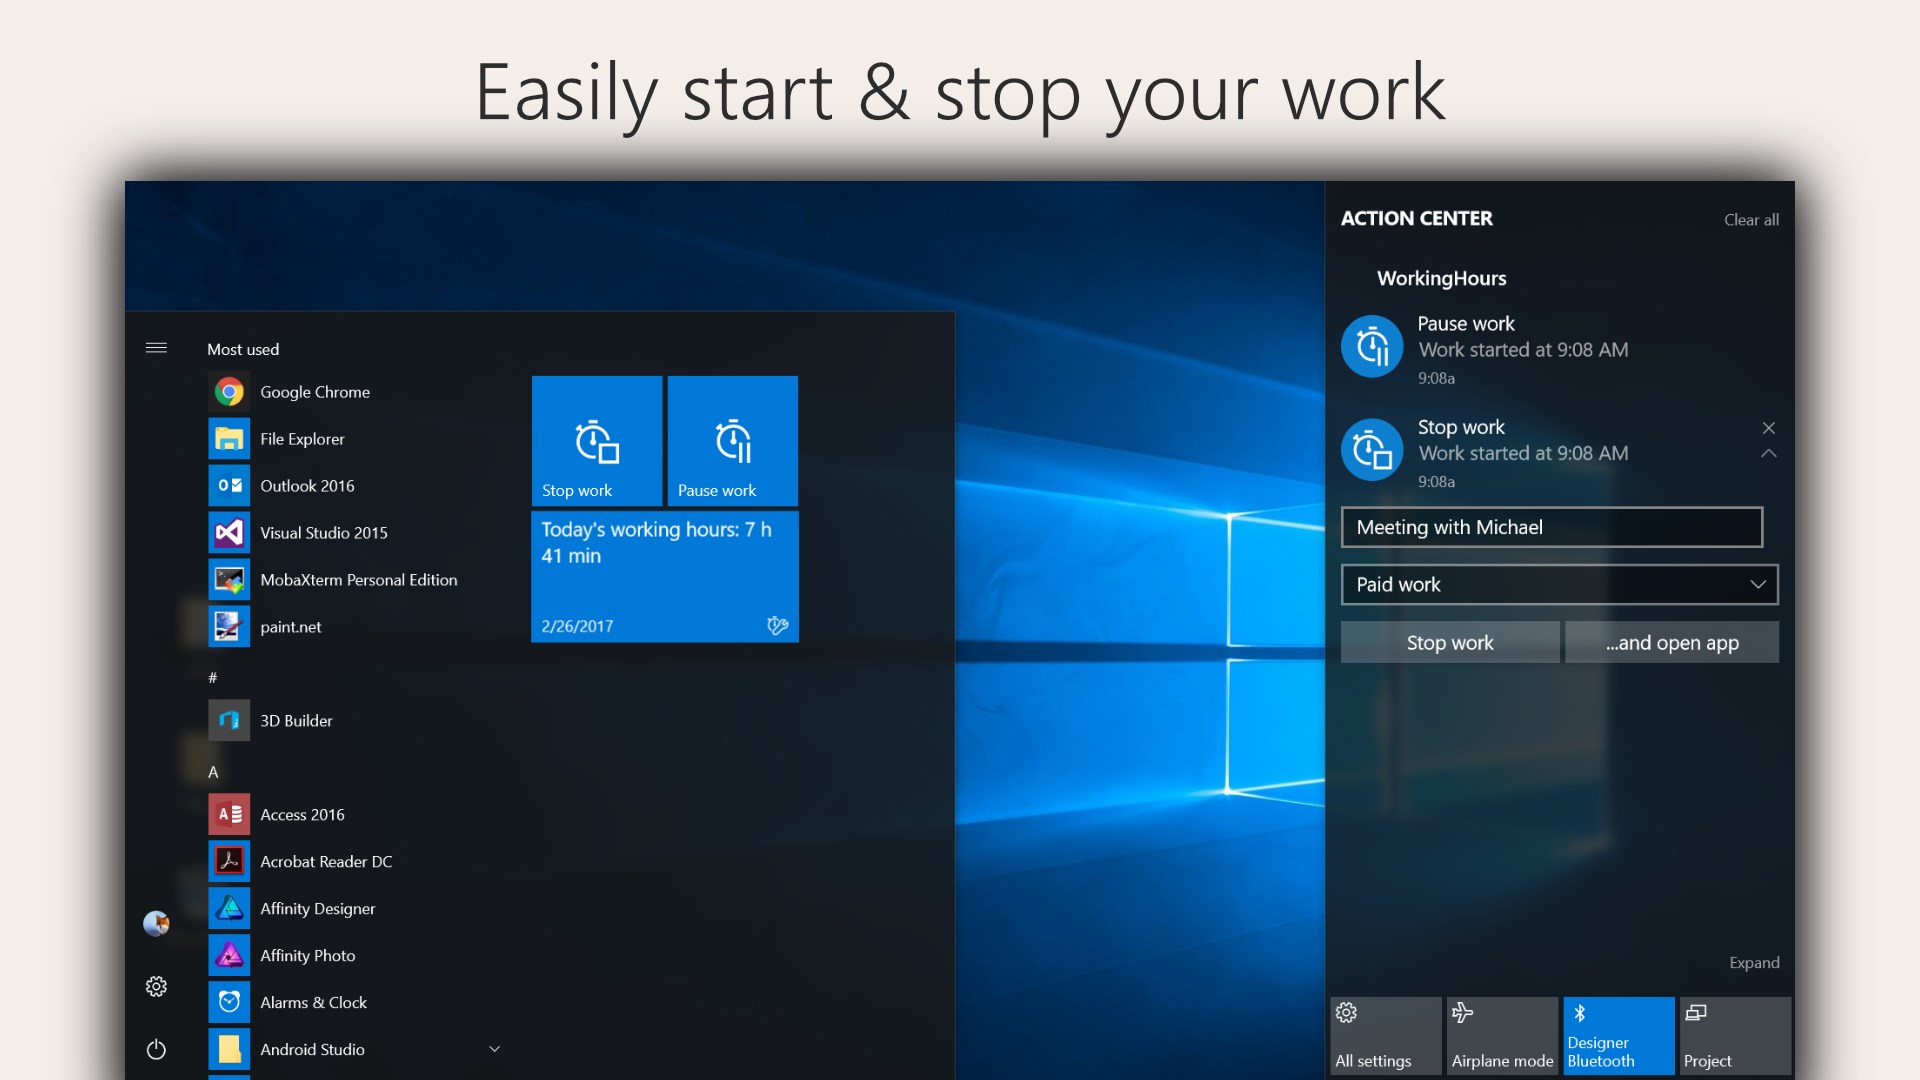1920x1080 pixels.
Task: Start Visual Studio 2015
Action: click(324, 532)
